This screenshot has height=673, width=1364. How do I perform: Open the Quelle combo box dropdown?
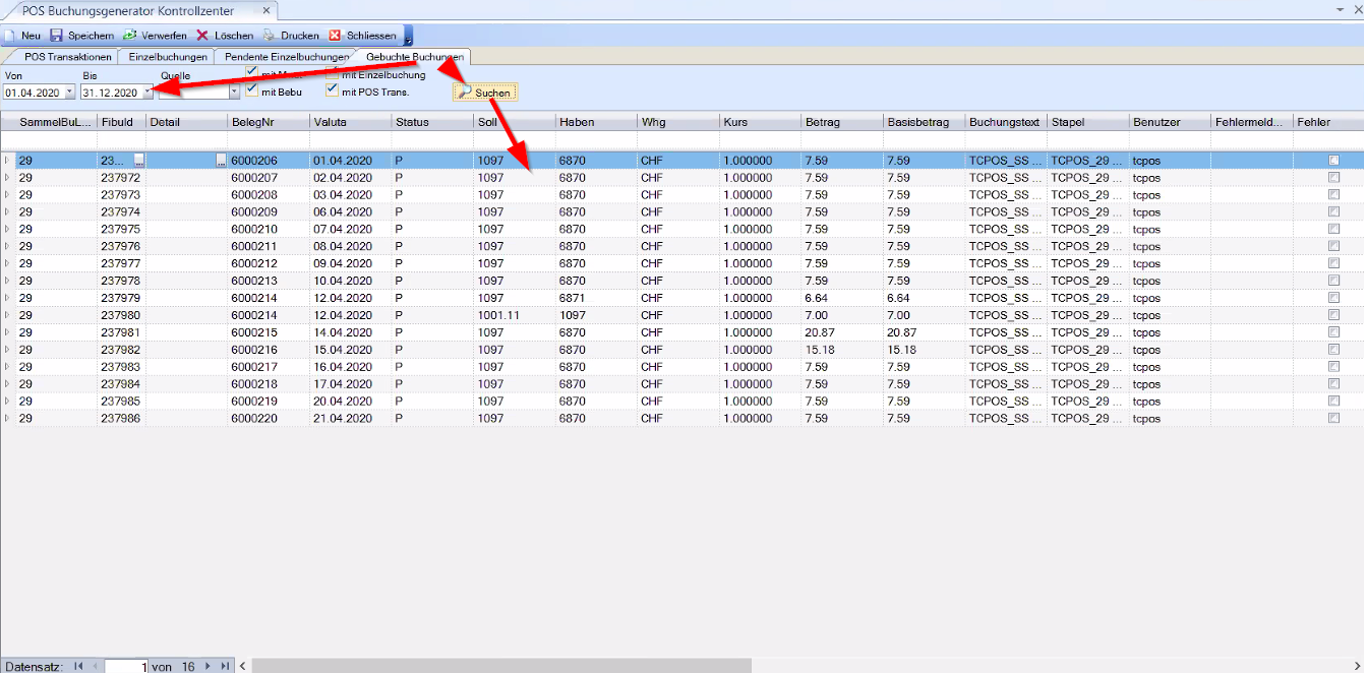point(235,93)
